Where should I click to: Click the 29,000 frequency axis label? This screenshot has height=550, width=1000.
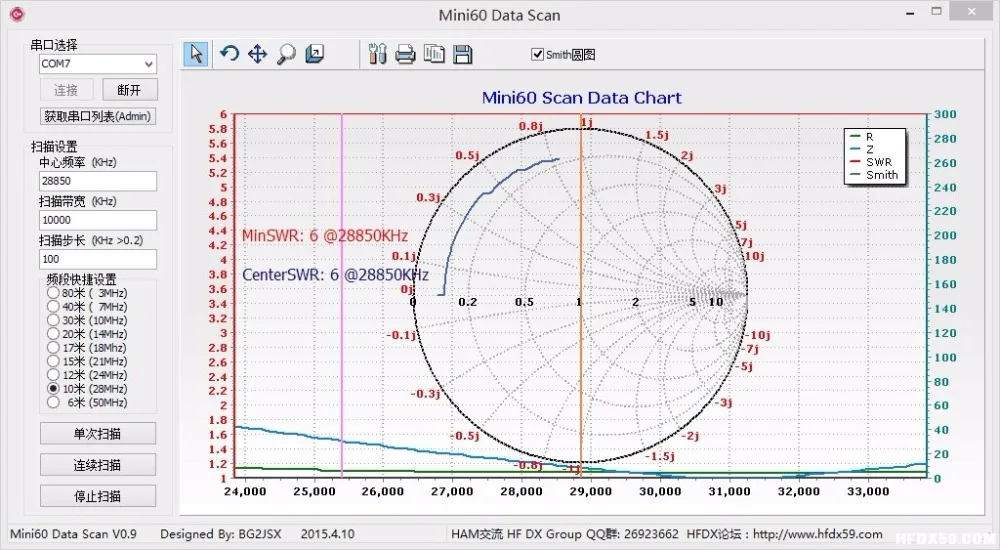(x=591, y=491)
